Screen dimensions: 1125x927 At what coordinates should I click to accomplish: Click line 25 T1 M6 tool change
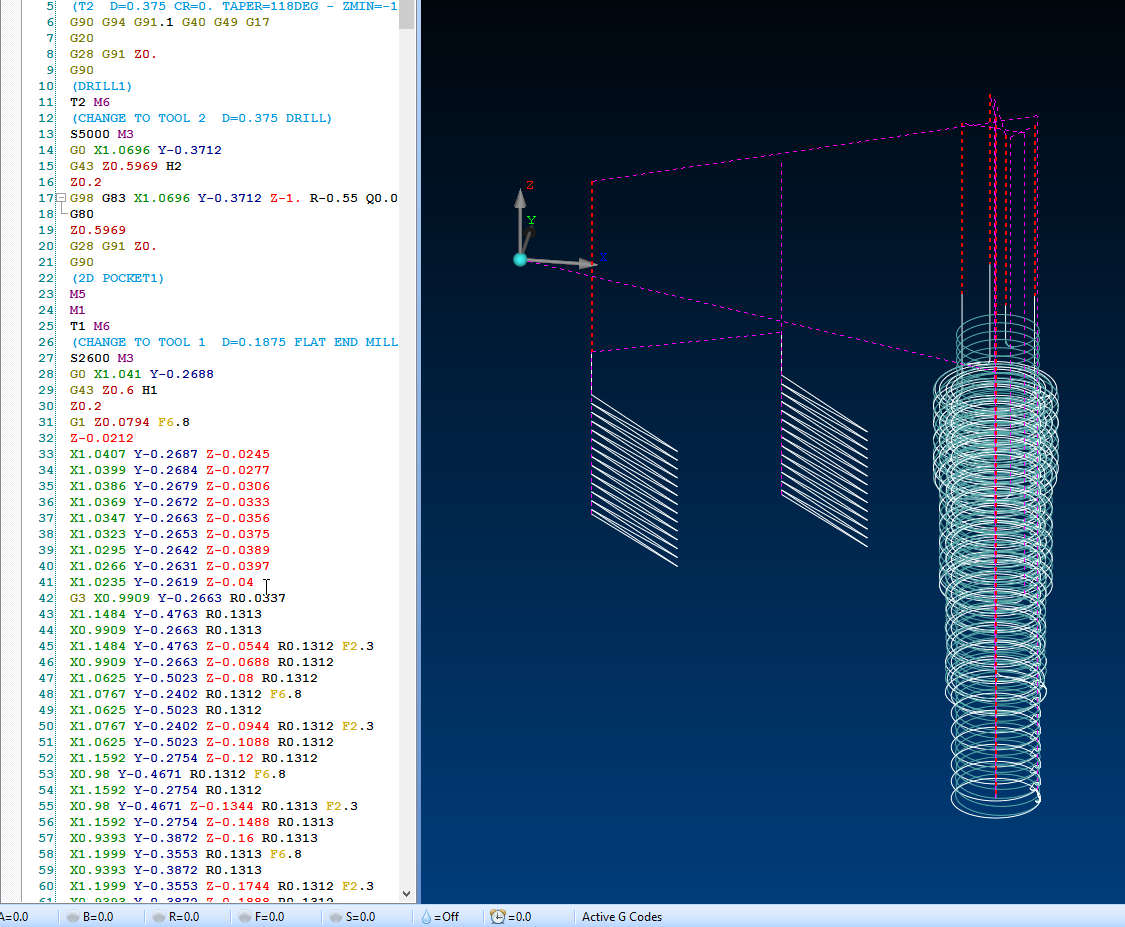[x=90, y=326]
